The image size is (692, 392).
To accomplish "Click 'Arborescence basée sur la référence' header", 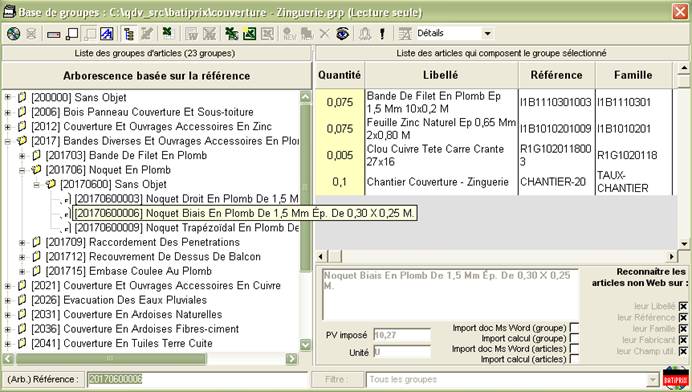I will [157, 76].
